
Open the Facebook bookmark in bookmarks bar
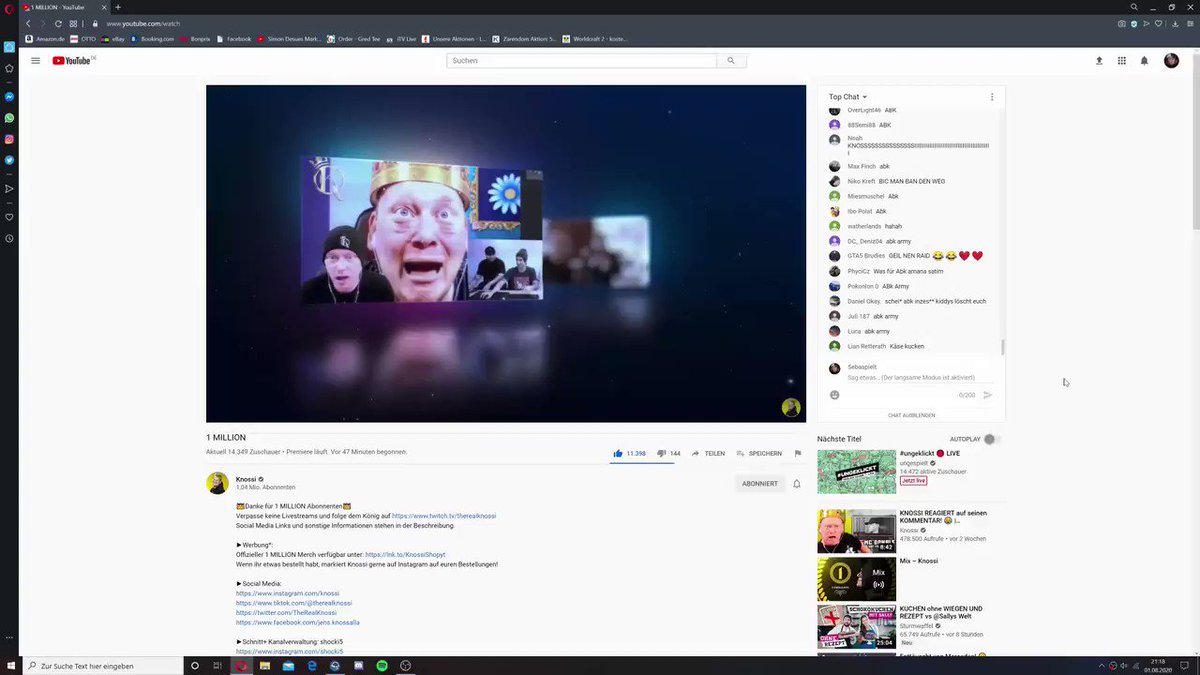pos(234,39)
